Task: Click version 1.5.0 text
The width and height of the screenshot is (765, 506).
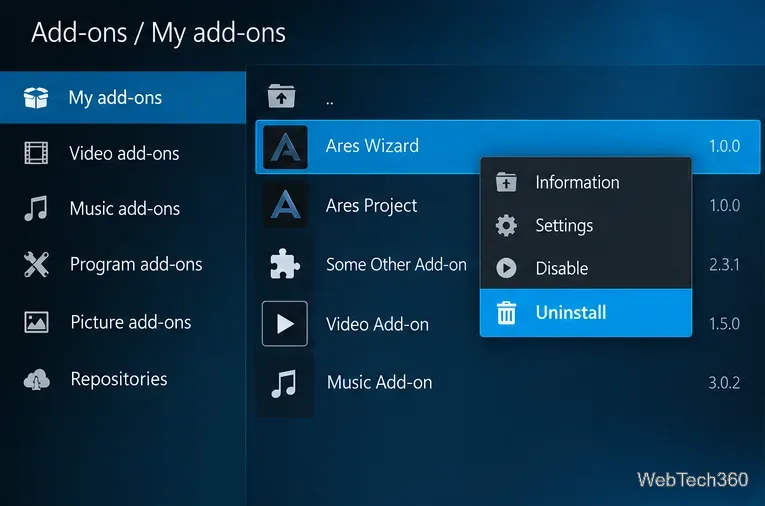Action: 725,324
